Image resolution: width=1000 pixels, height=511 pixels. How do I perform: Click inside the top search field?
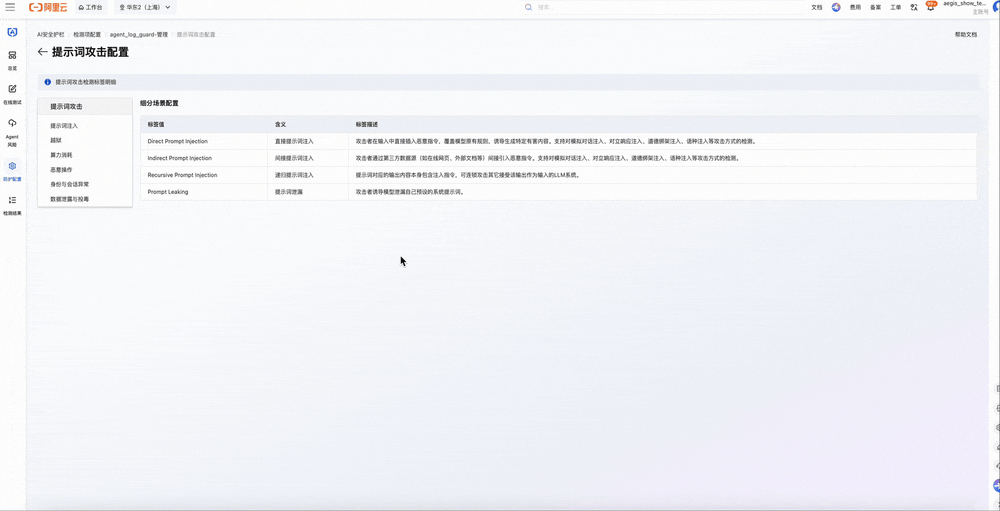tap(663, 8)
